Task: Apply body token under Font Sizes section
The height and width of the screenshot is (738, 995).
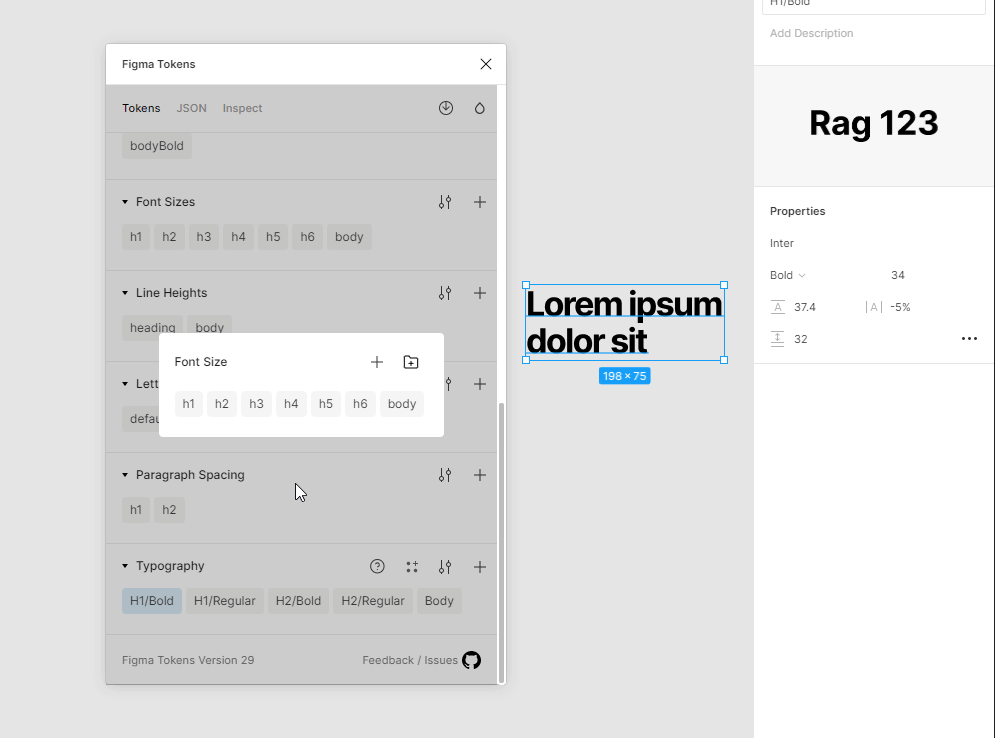Action: tap(349, 237)
